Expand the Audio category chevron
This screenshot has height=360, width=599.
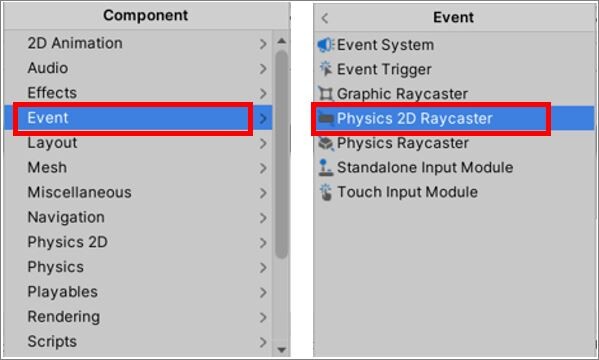[x=263, y=69]
